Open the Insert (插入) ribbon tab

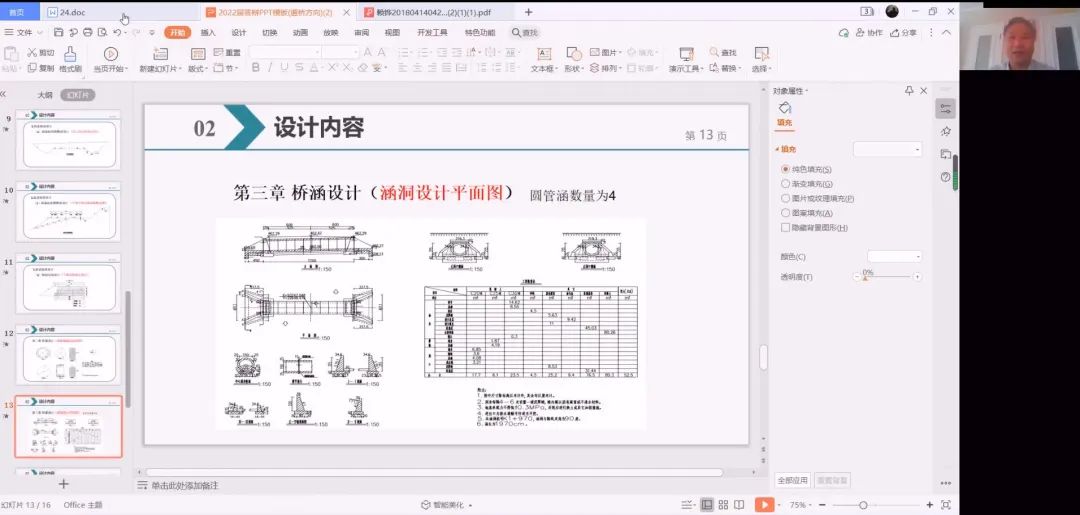tap(207, 32)
